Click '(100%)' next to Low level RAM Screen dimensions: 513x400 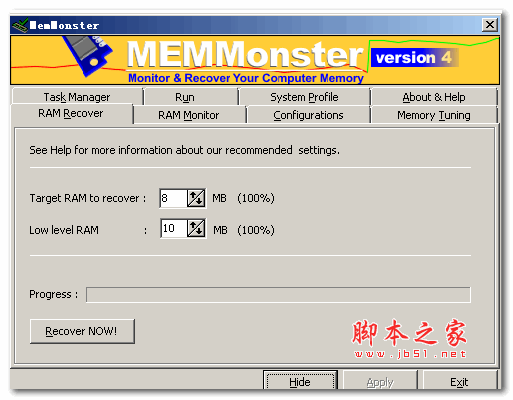256,230
